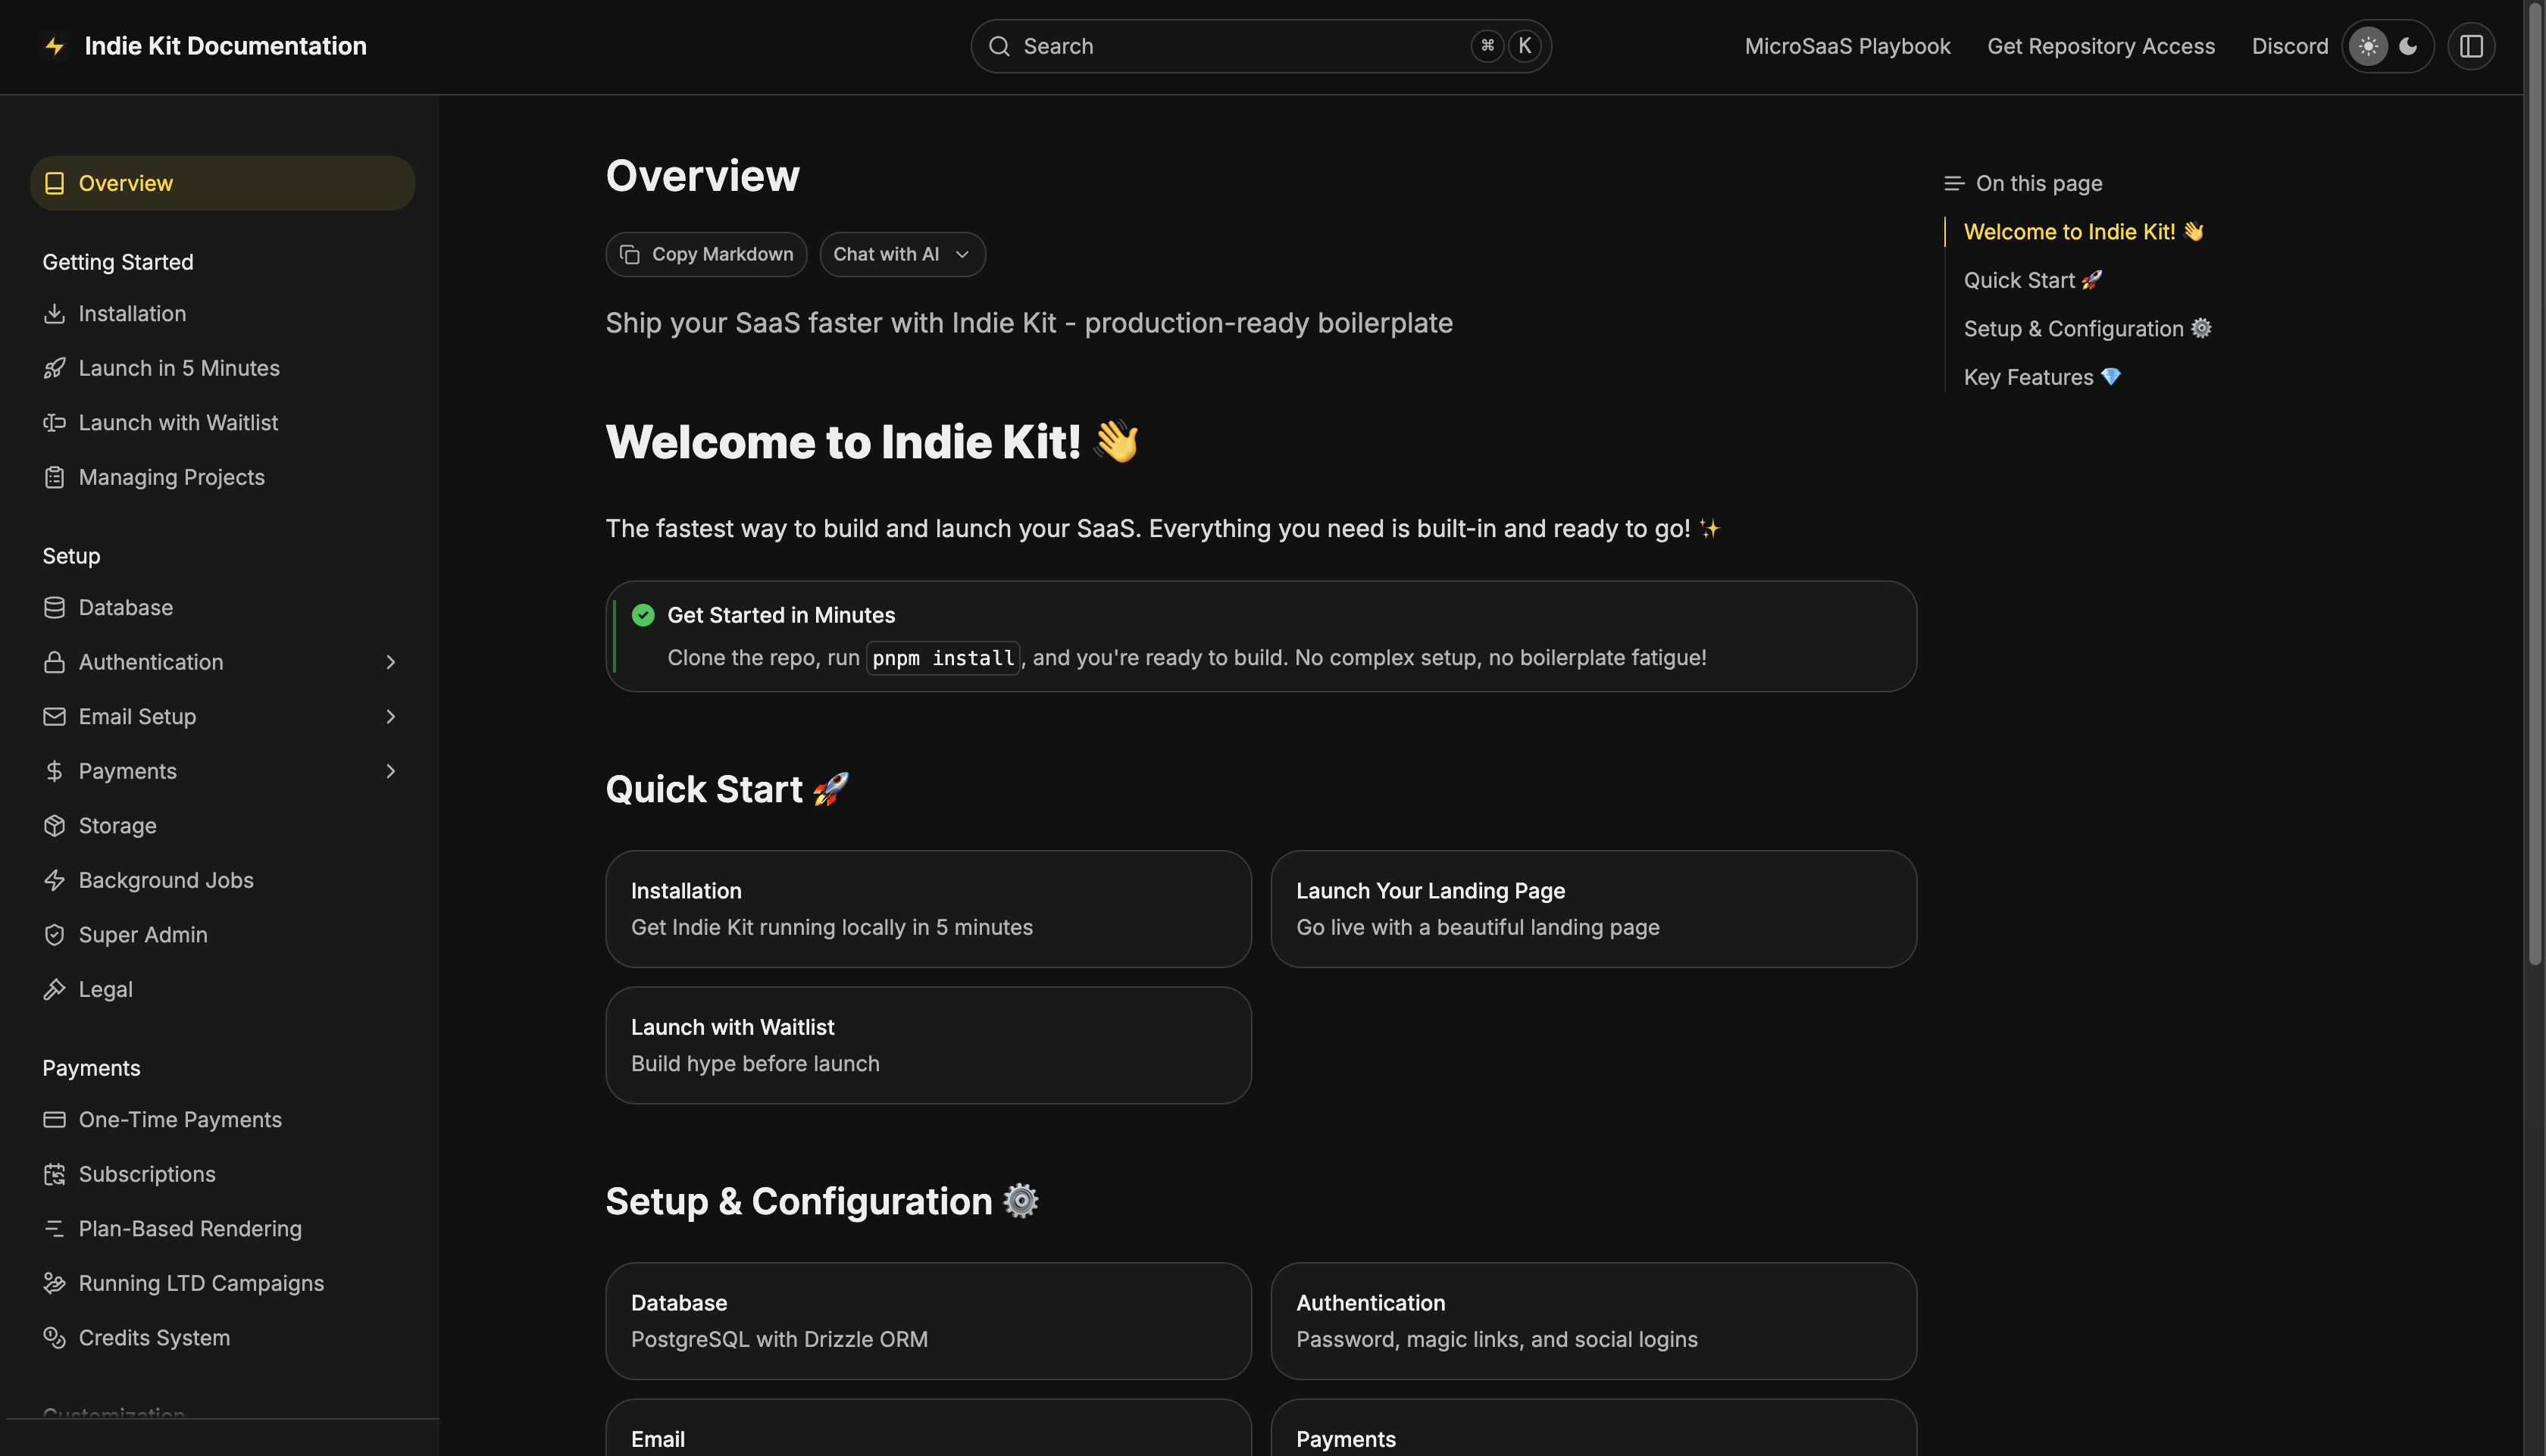Open the MicroSaaS Playbook menu item

1846,46
